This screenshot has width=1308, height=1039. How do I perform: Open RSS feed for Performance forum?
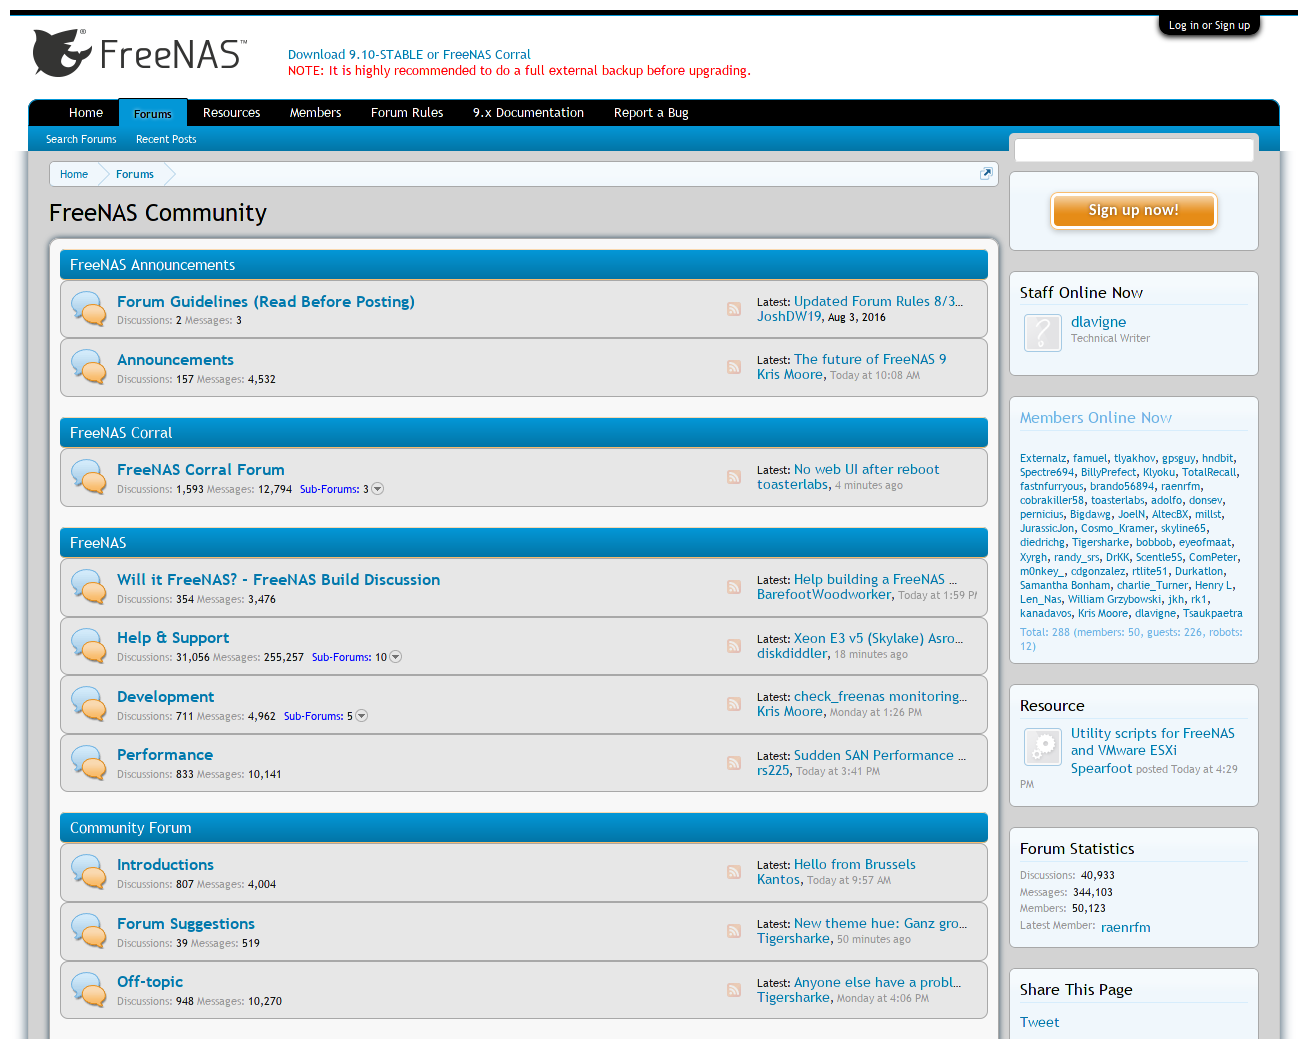(x=734, y=763)
